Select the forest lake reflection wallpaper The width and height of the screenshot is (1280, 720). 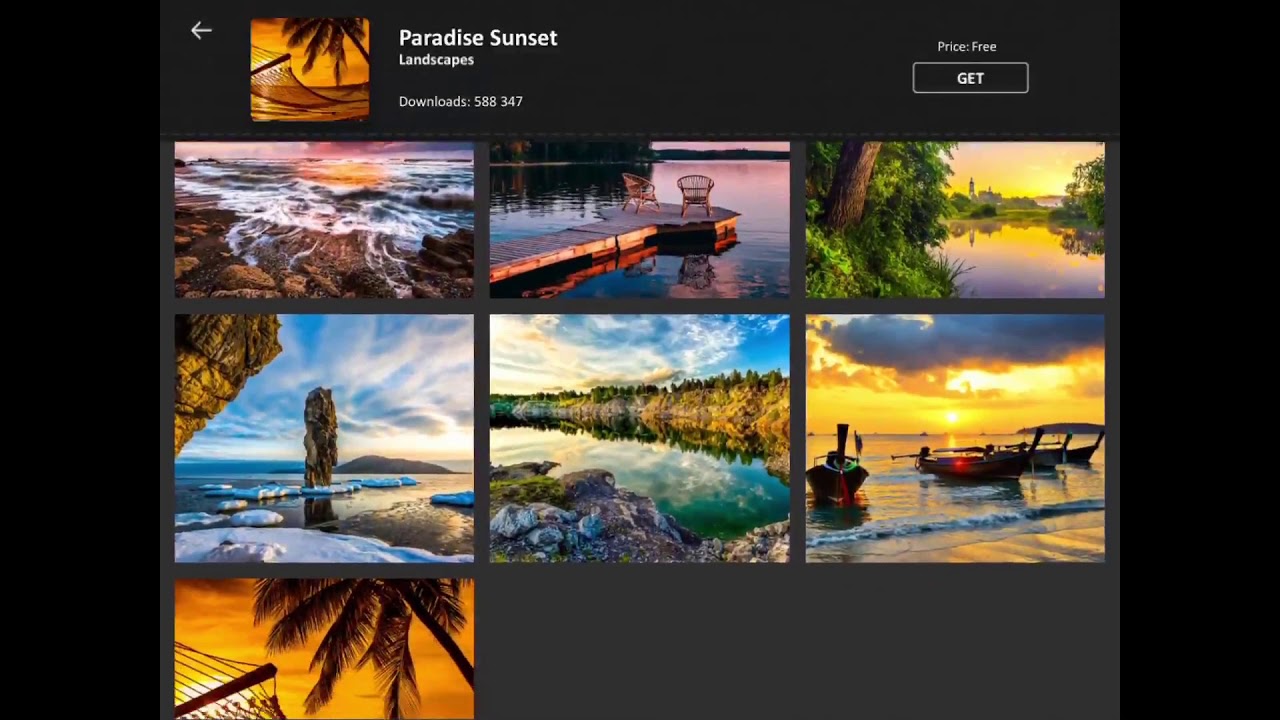click(639, 438)
